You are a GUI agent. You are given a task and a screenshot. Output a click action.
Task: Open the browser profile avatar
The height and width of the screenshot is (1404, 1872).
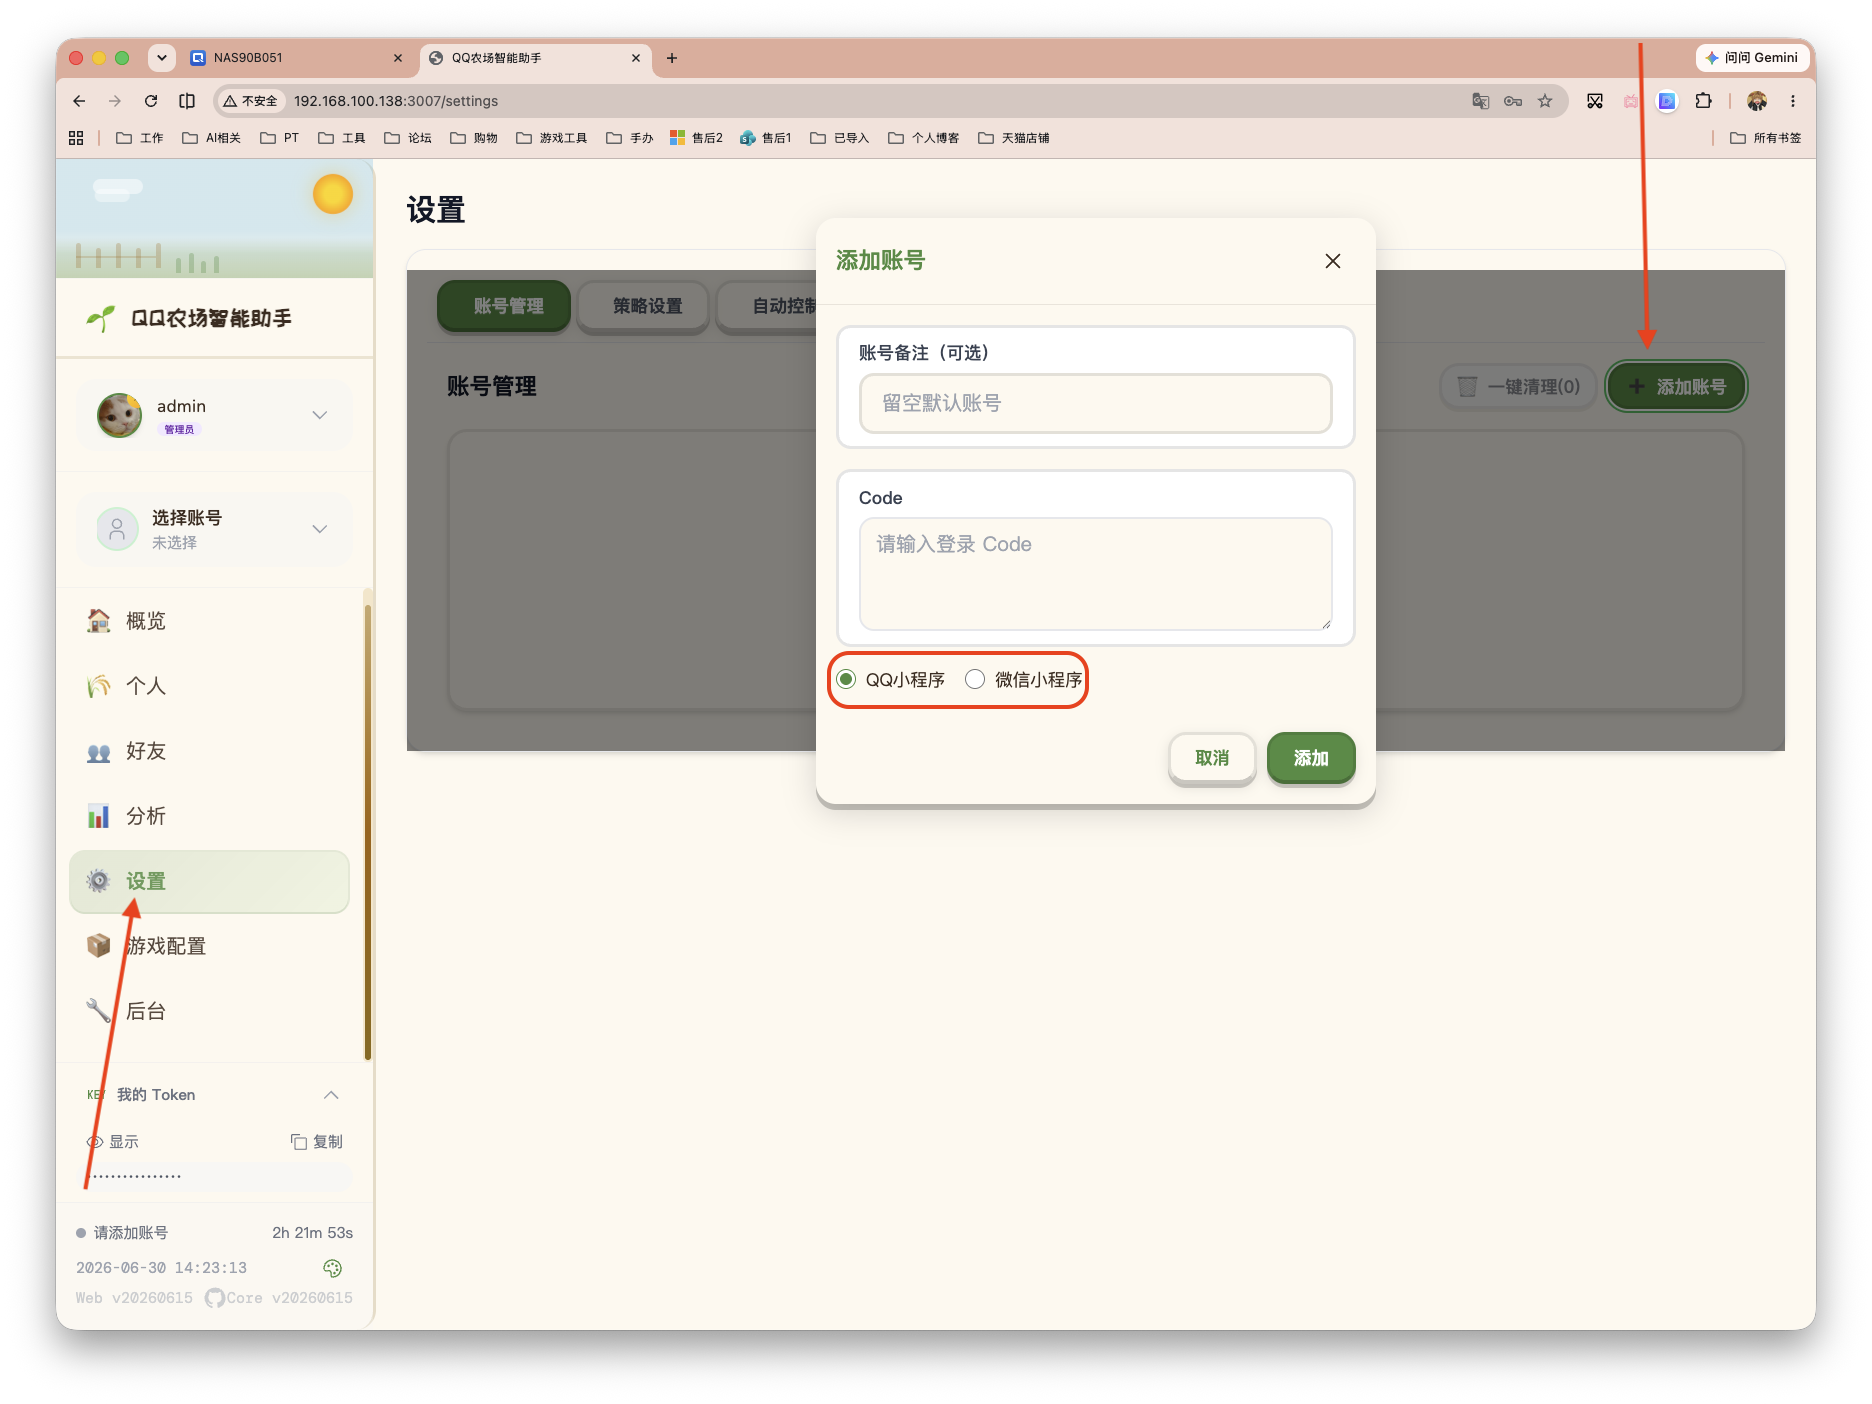pos(1757,101)
